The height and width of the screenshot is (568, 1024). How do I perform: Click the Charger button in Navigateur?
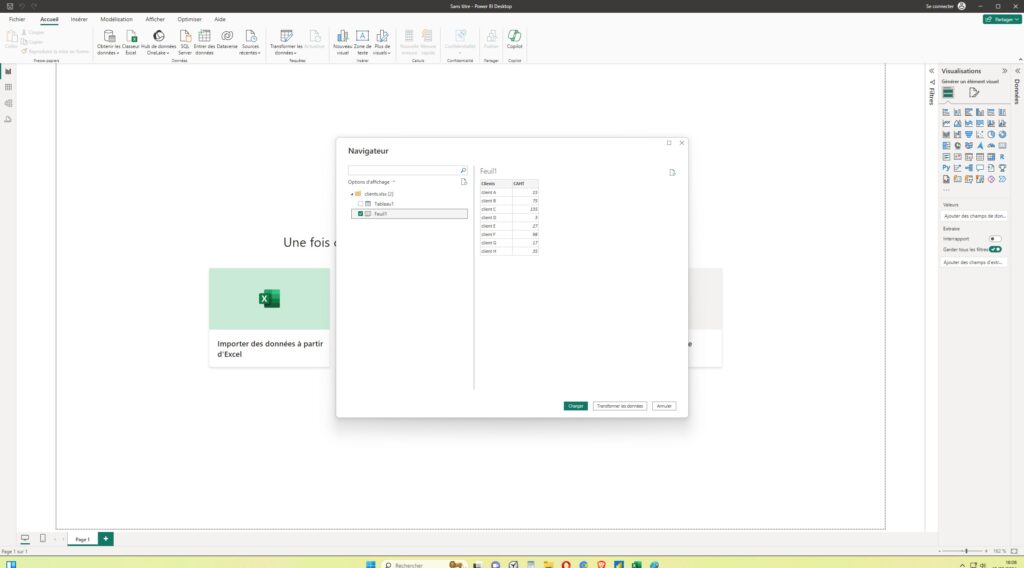point(575,406)
